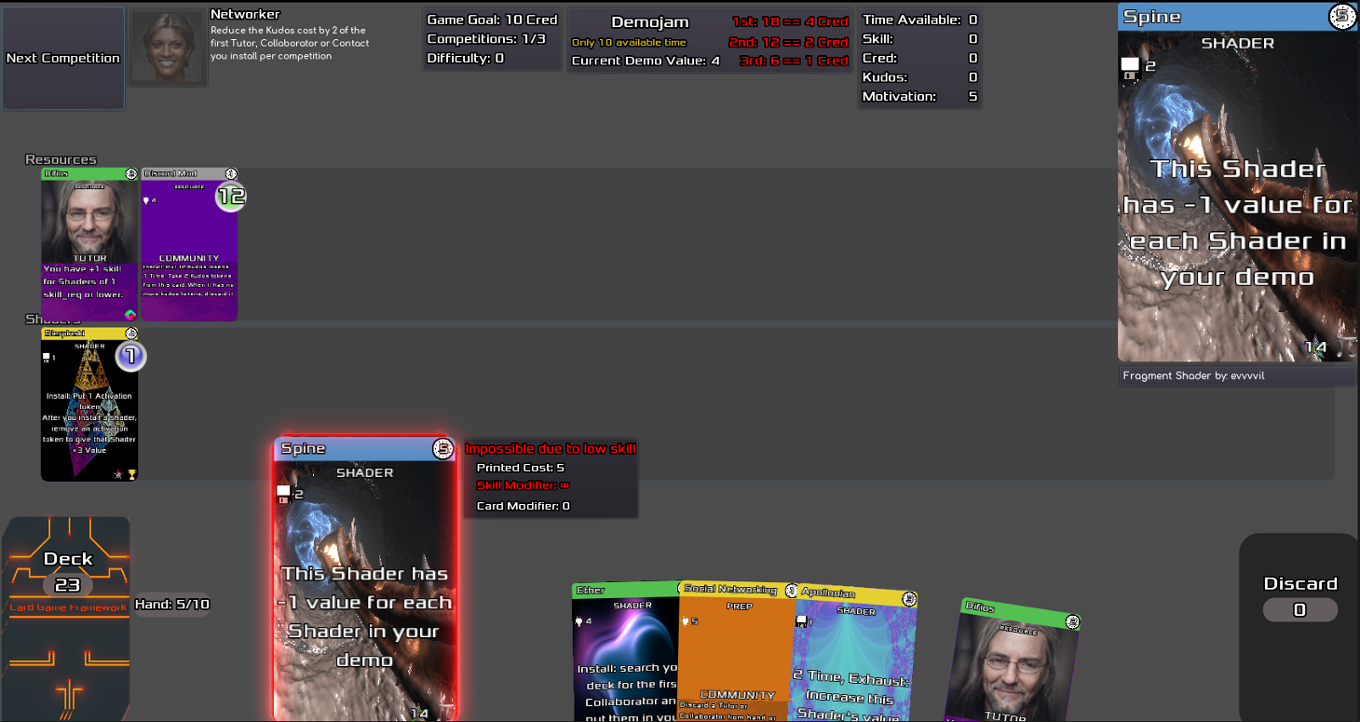
Task: Click the cost 5 icon on hand Spine card
Action: point(443,449)
